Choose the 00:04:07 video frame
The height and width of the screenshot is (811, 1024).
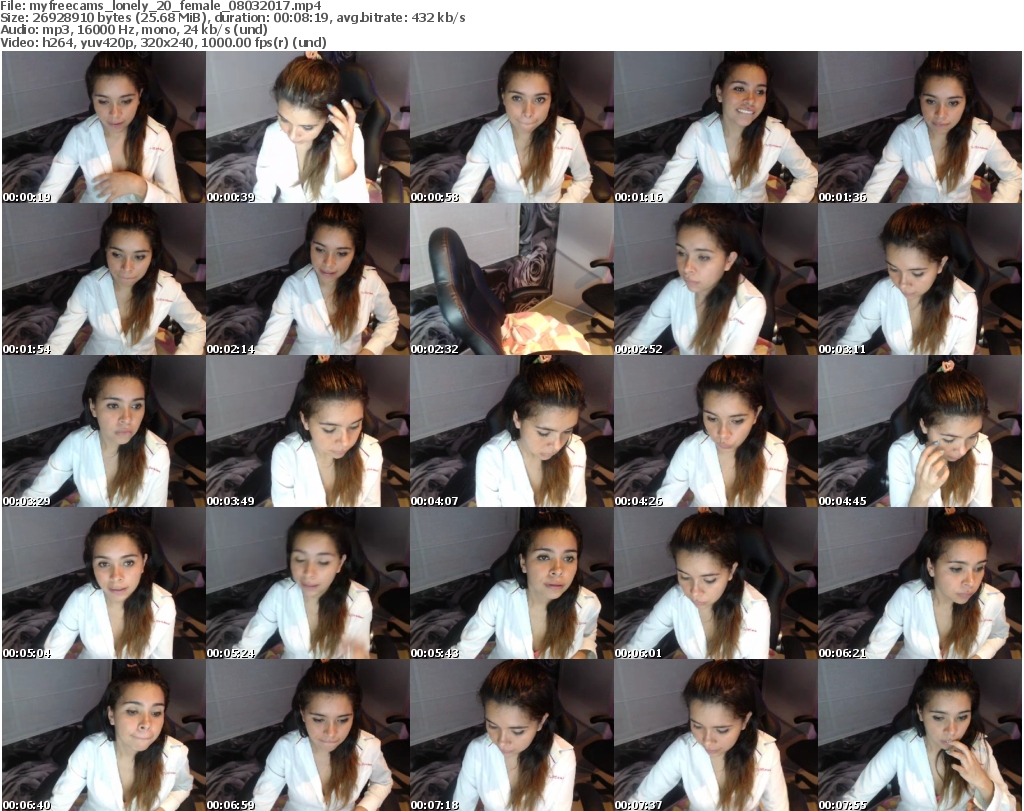pos(512,432)
